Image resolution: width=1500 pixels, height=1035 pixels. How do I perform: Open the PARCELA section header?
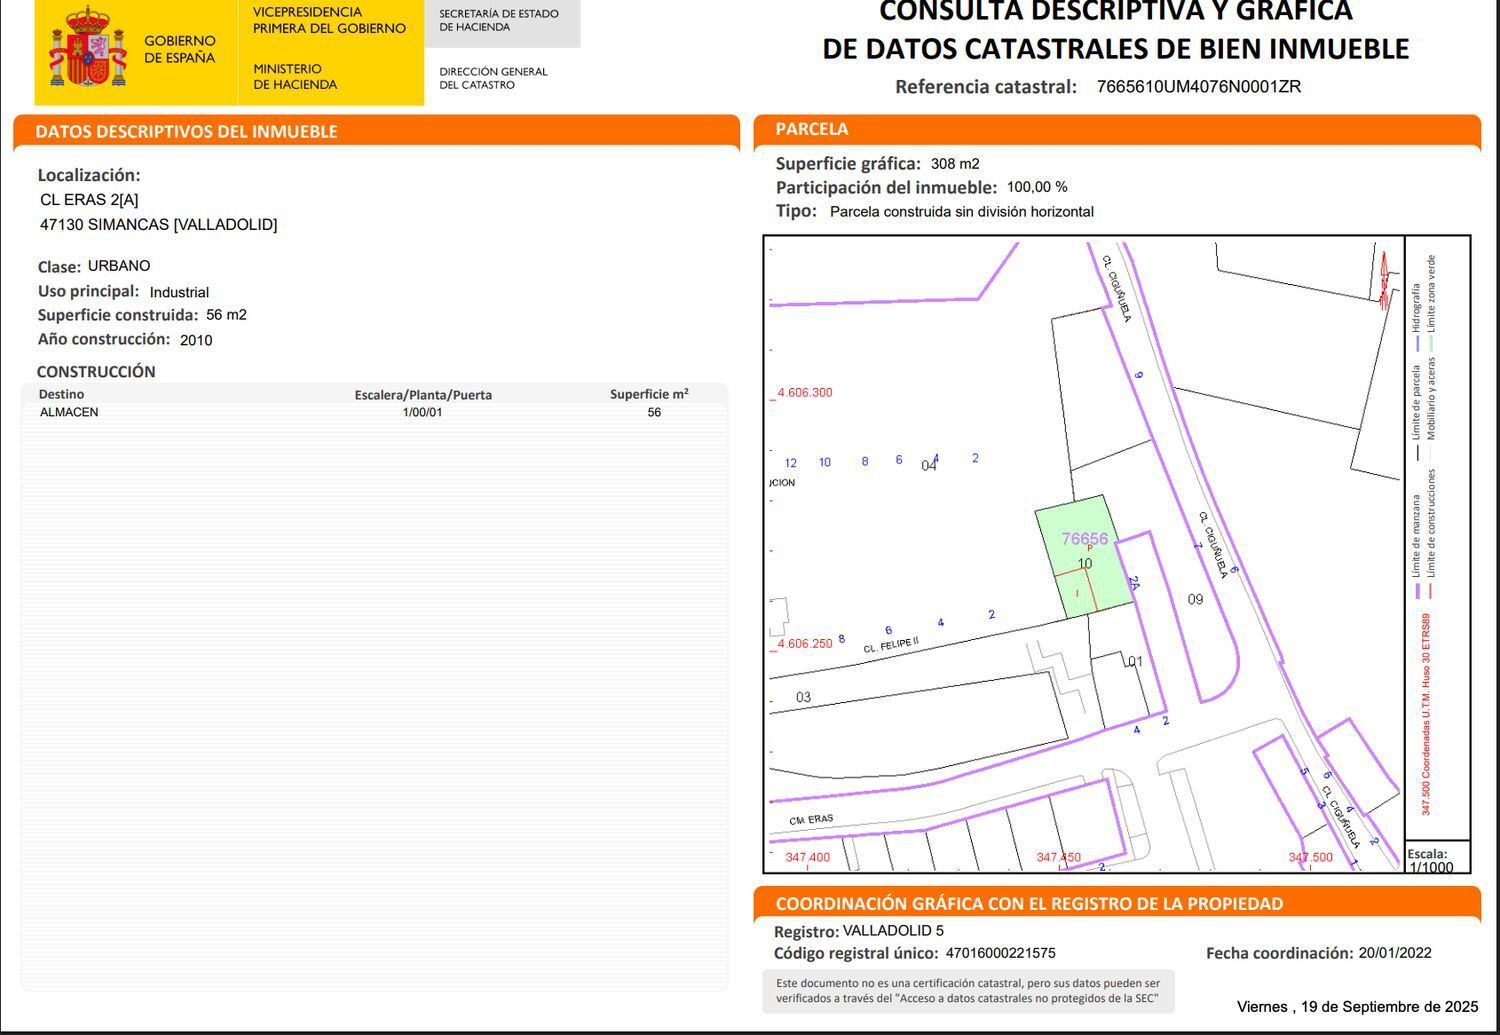(x=810, y=129)
